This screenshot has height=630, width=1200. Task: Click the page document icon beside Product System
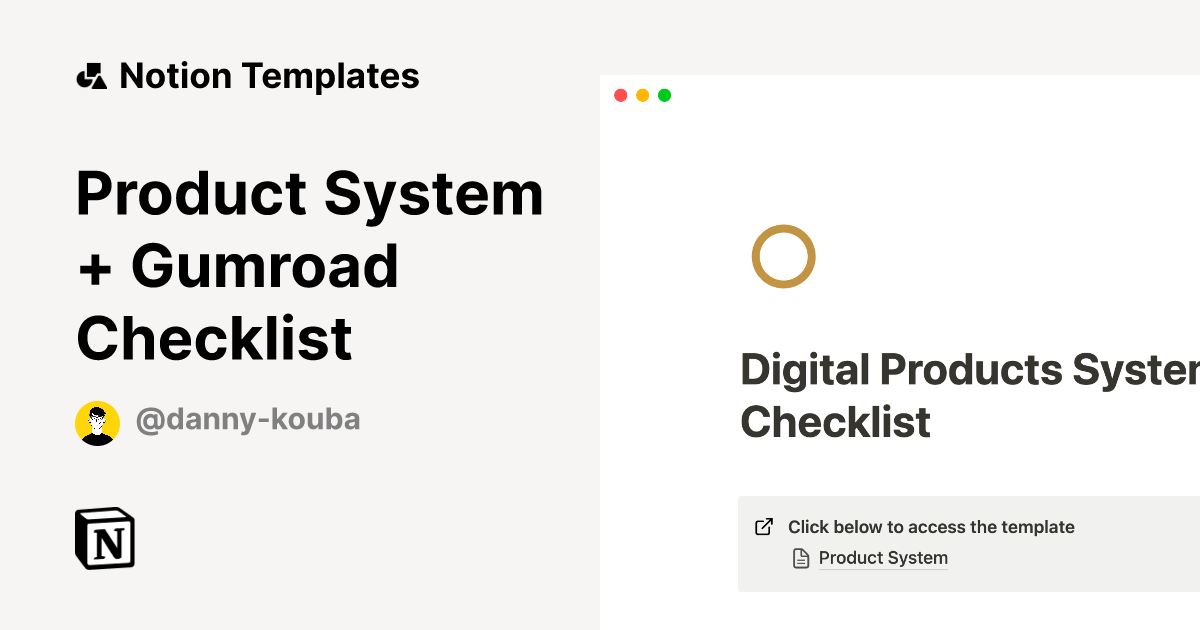pos(800,559)
